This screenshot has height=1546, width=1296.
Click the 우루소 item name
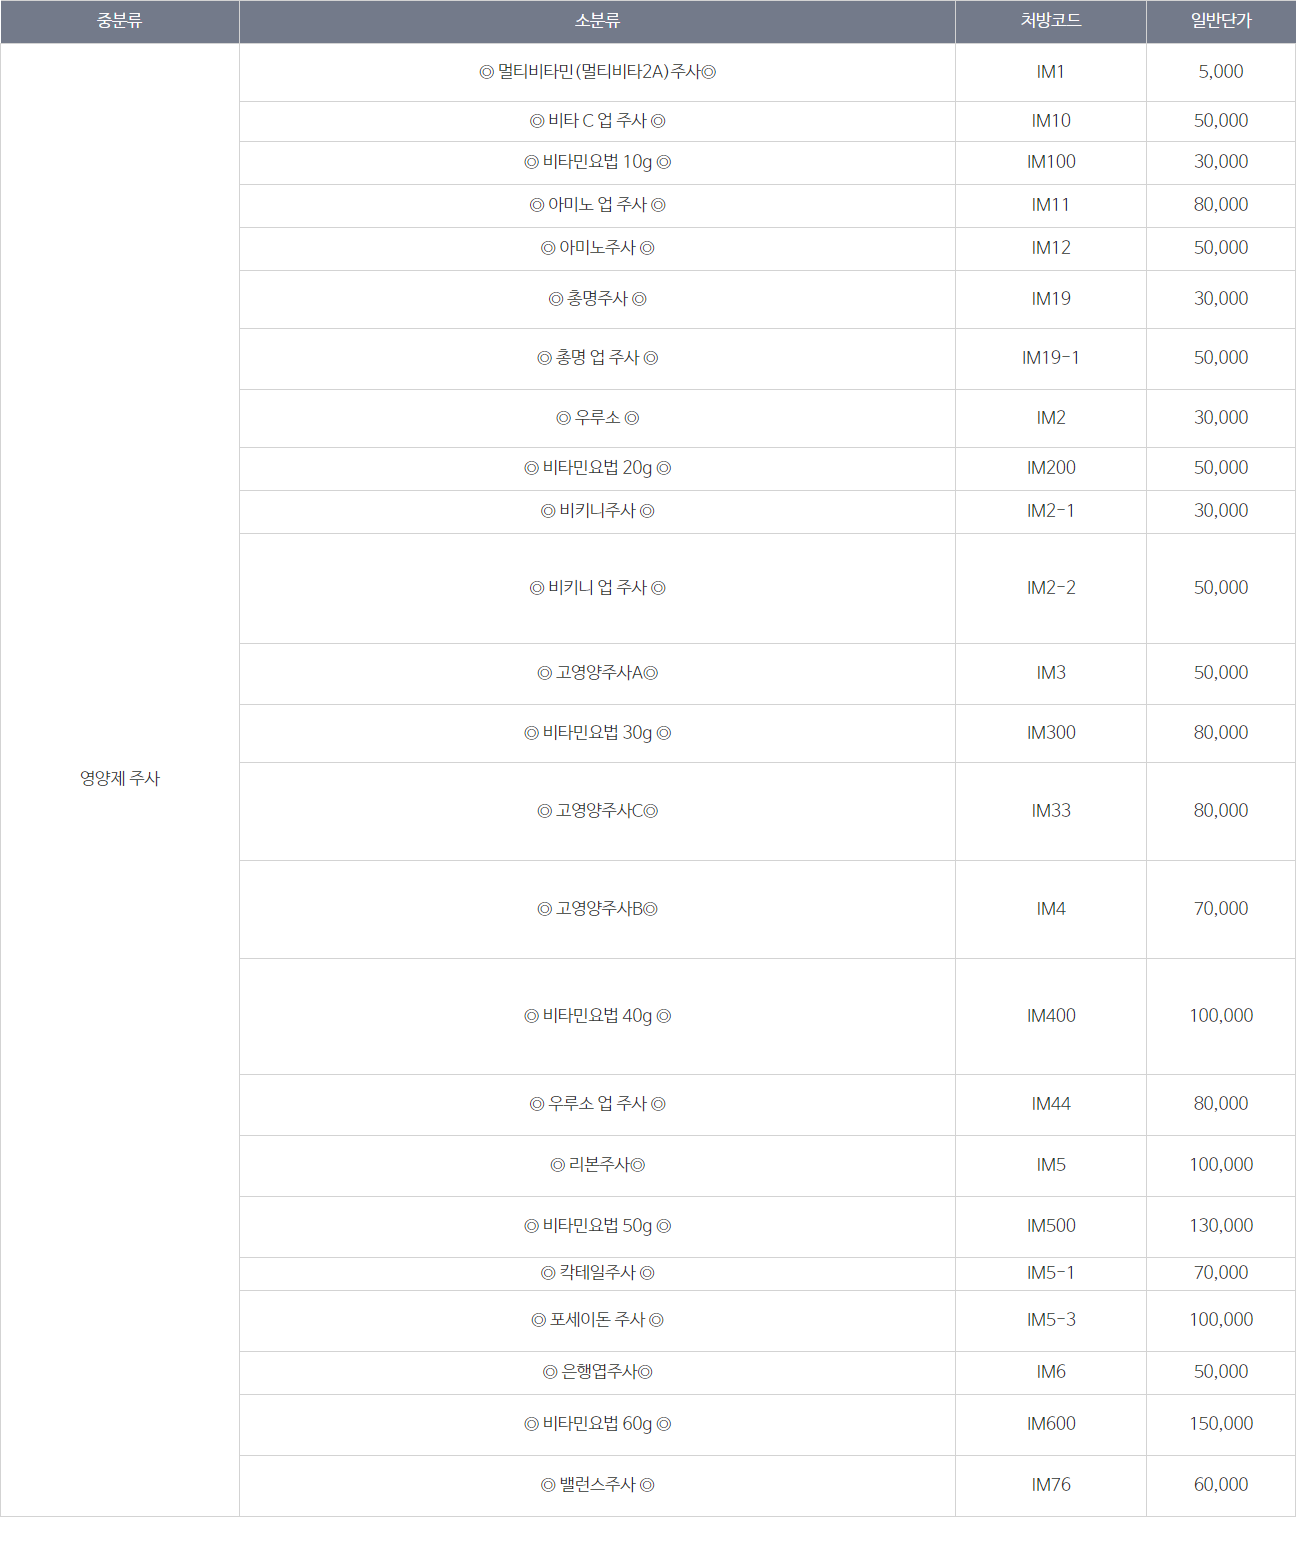(597, 418)
